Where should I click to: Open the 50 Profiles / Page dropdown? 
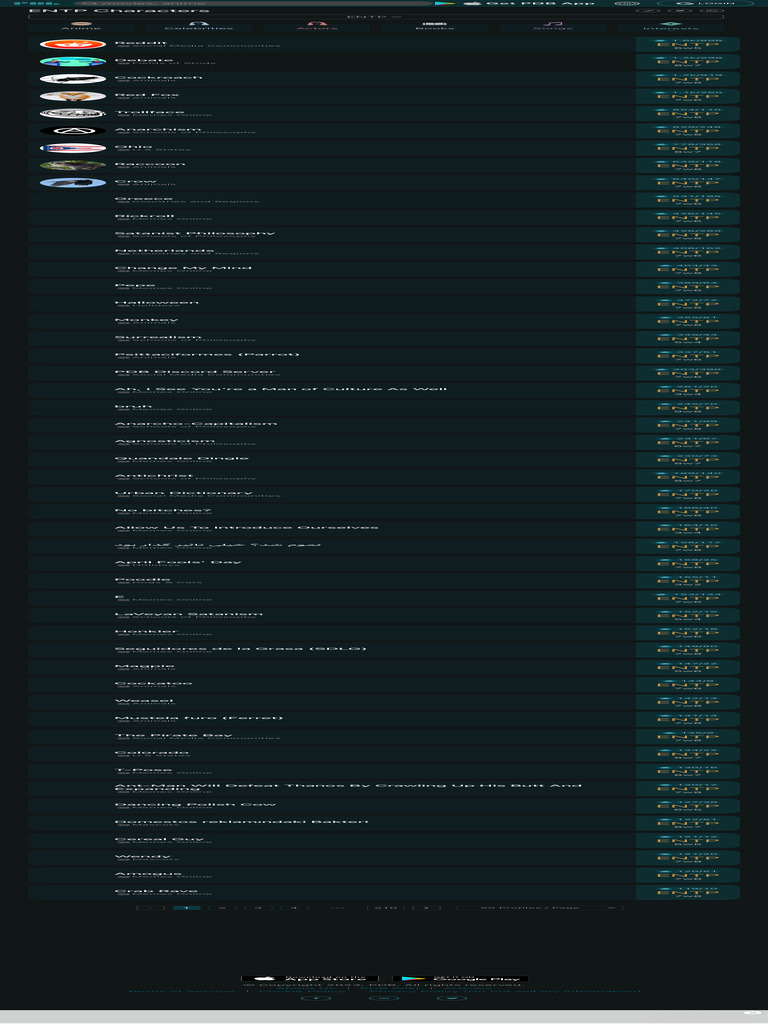[x=540, y=908]
